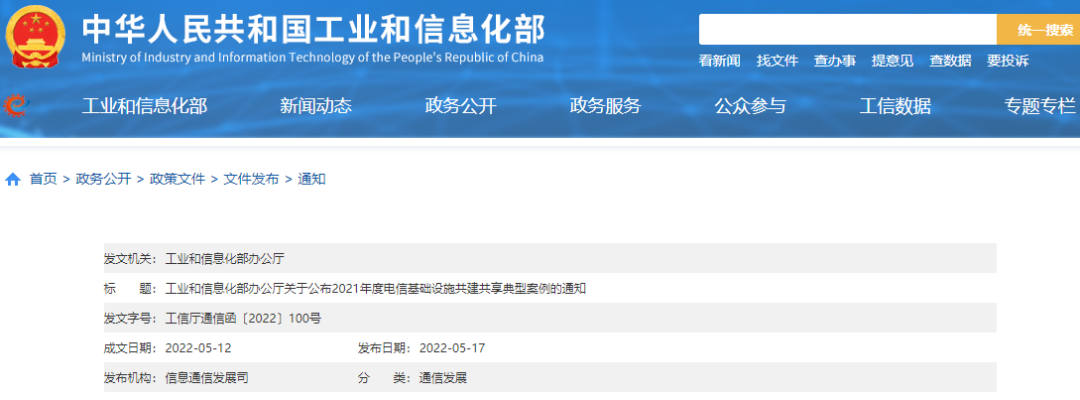
Task: Click the Chinese ministry title 中华人民共和国工业和信息化部
Action: click(313, 29)
